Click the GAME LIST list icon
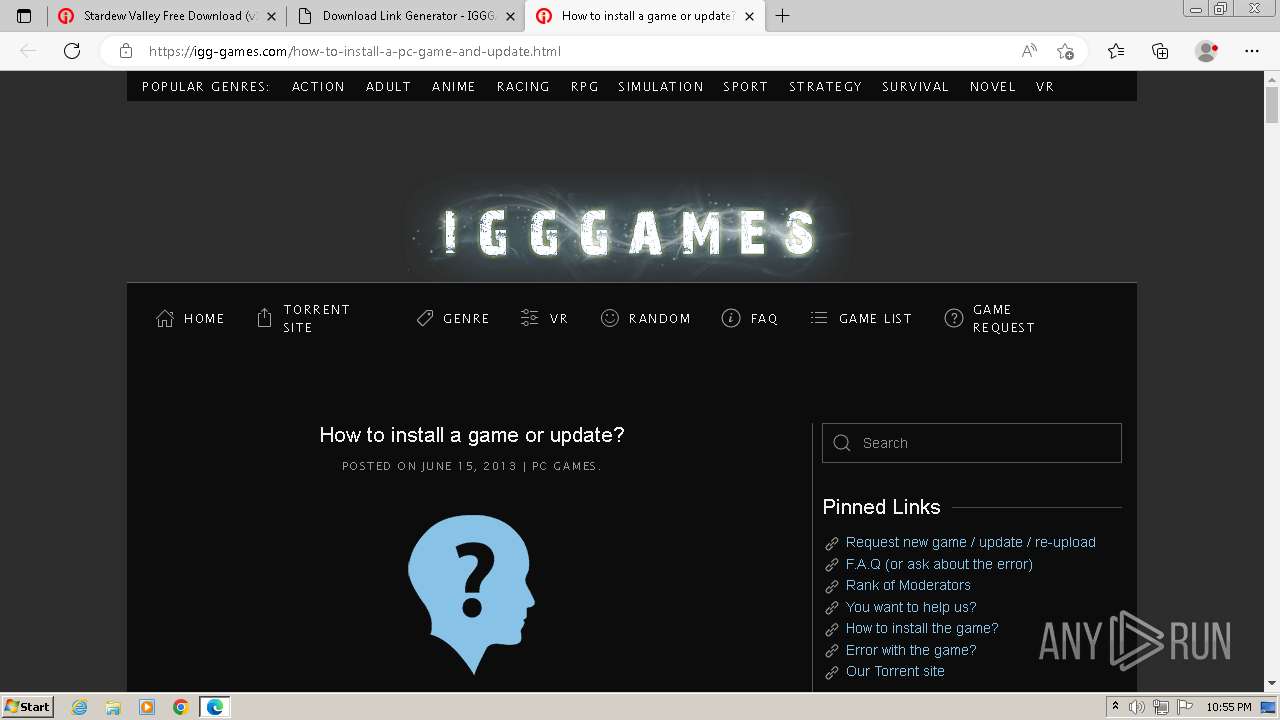 819,318
